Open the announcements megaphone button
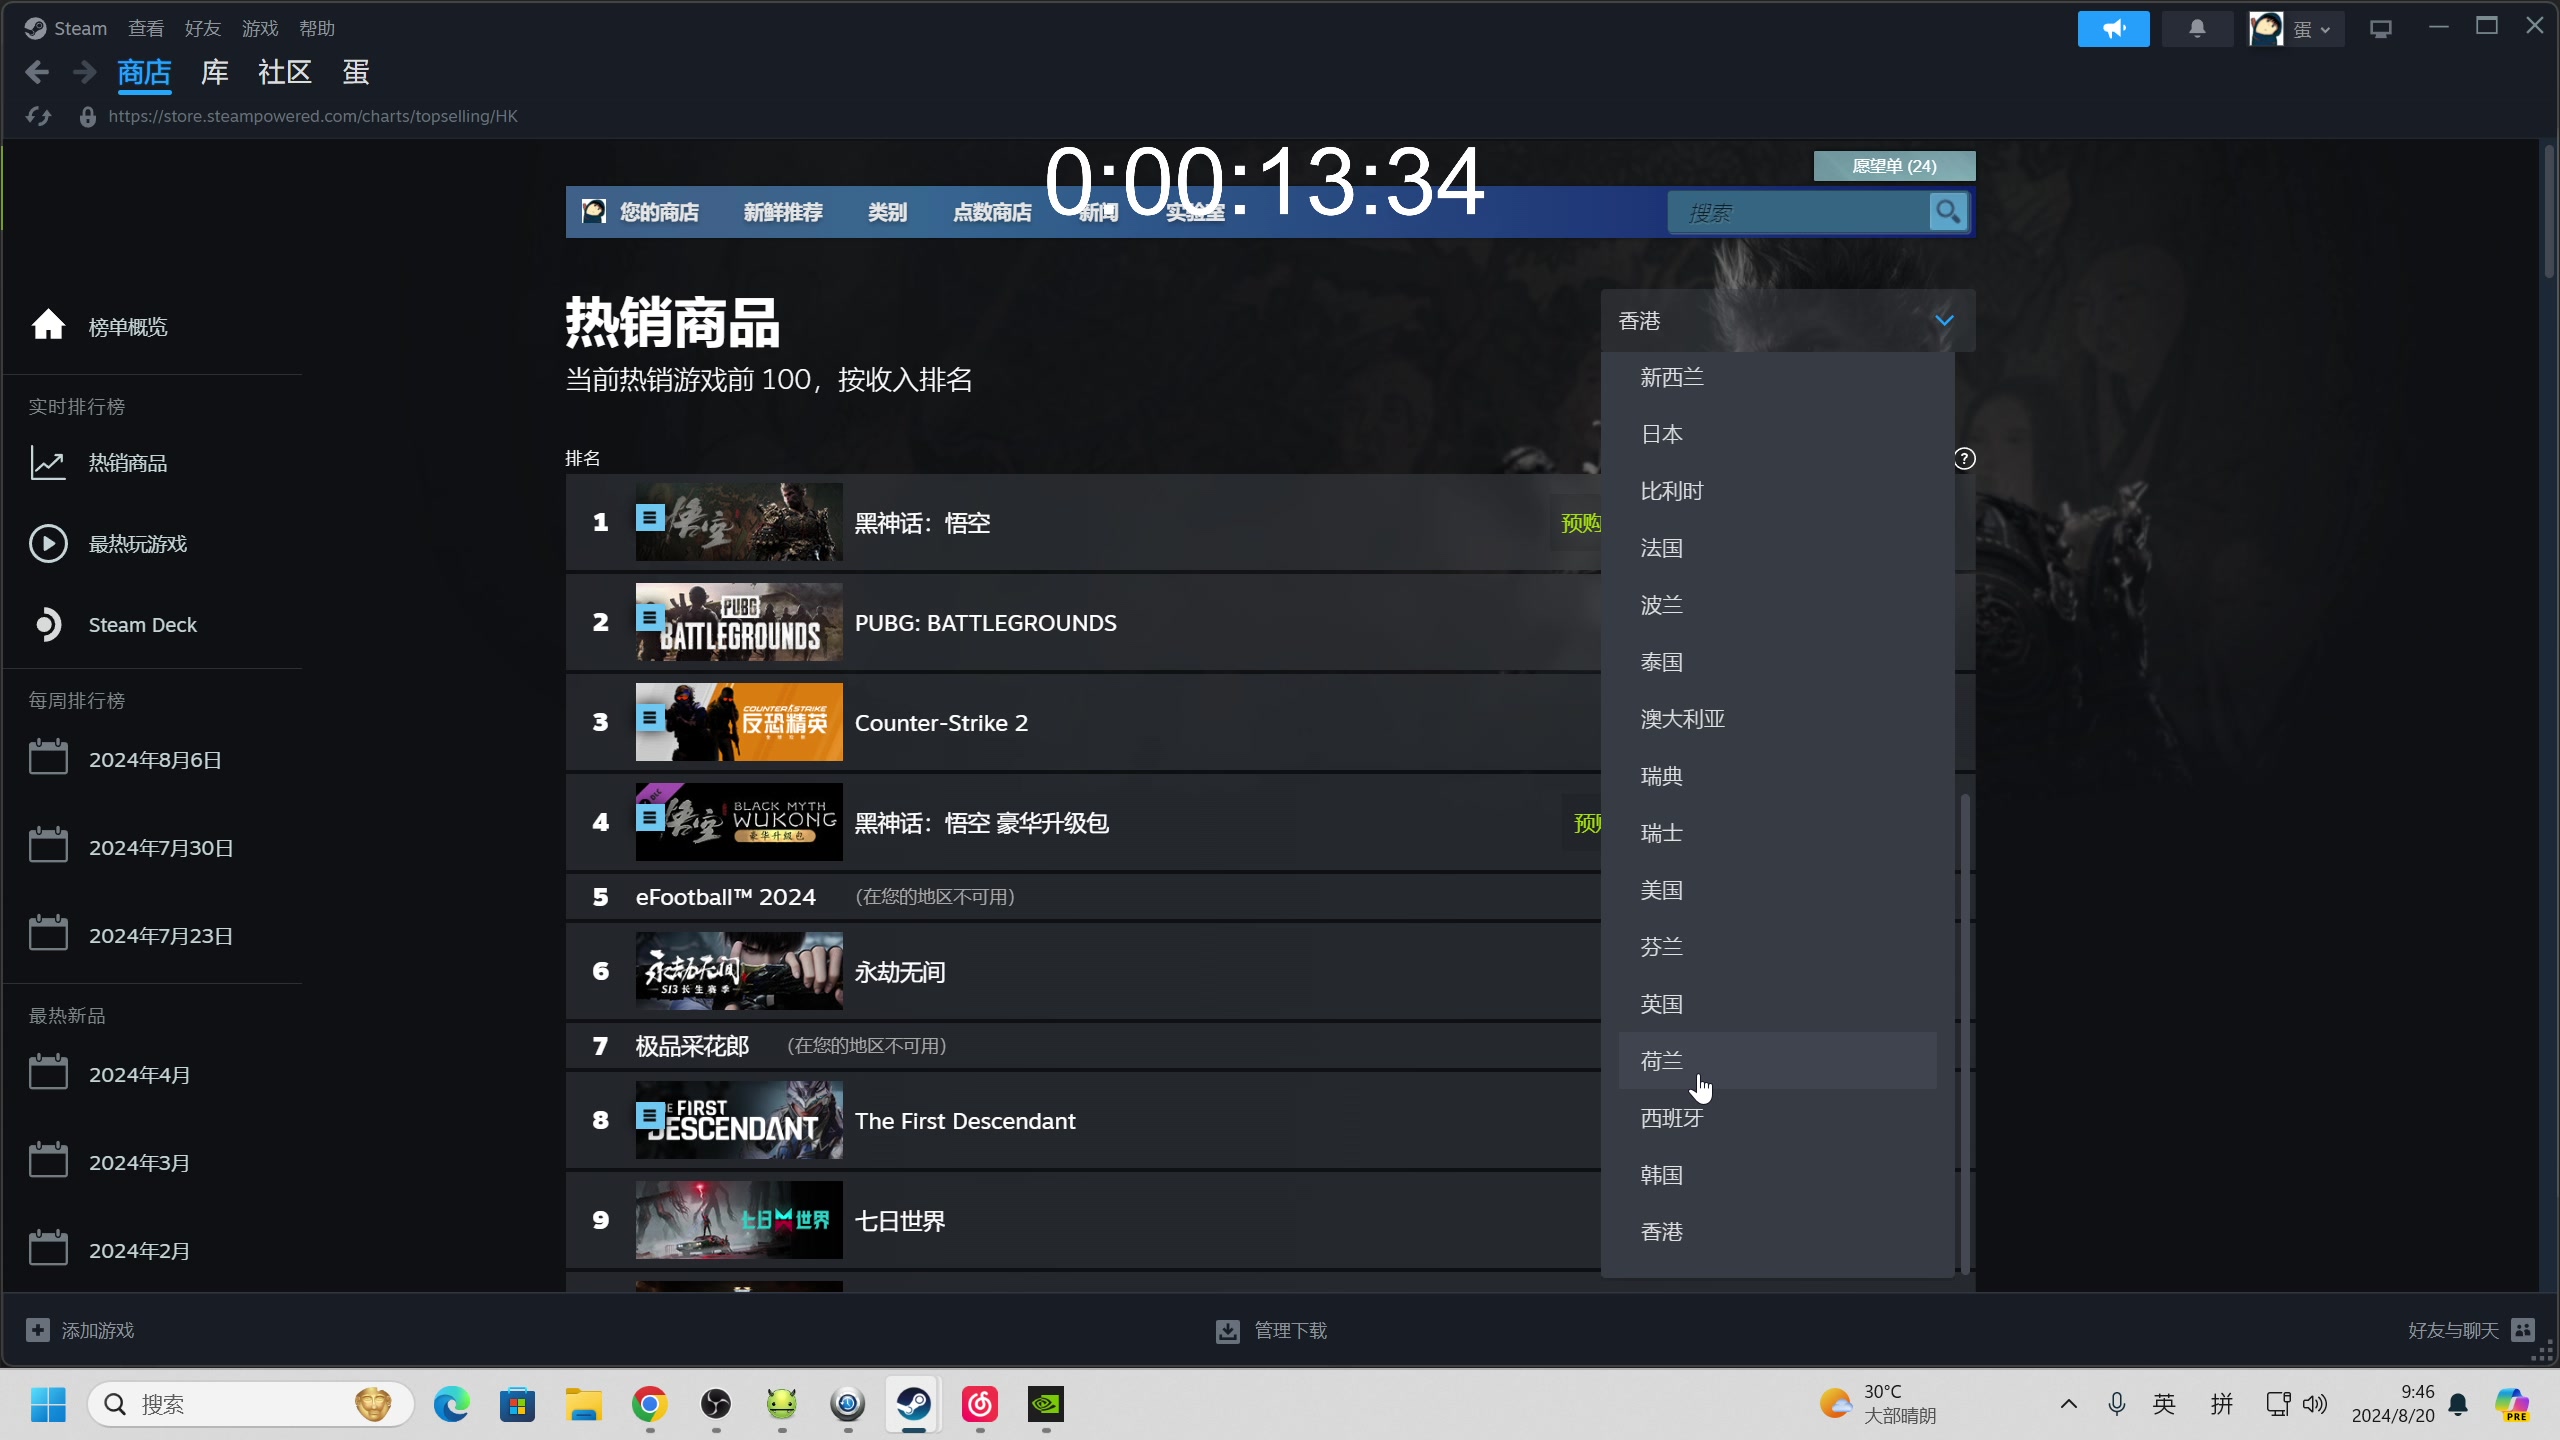 pyautogui.click(x=2113, y=29)
